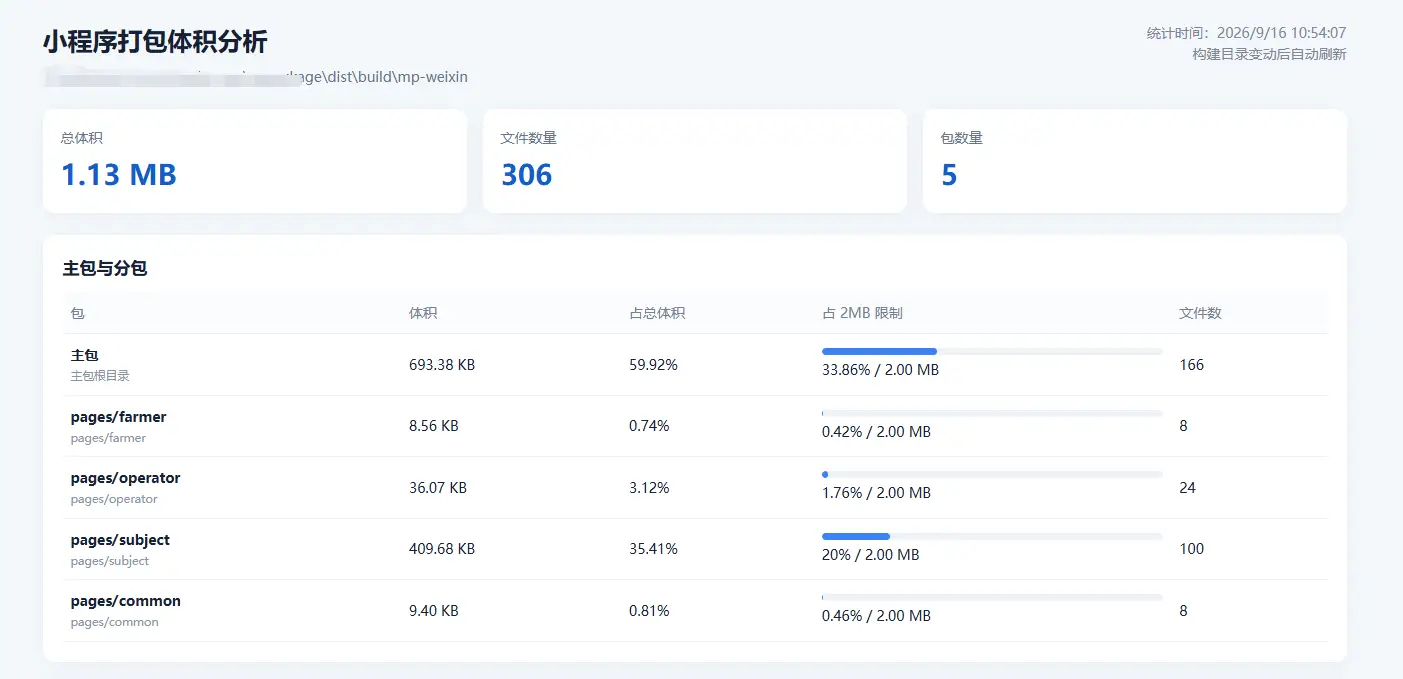Click the file count 24
The image size is (1403, 679).
[1187, 488]
